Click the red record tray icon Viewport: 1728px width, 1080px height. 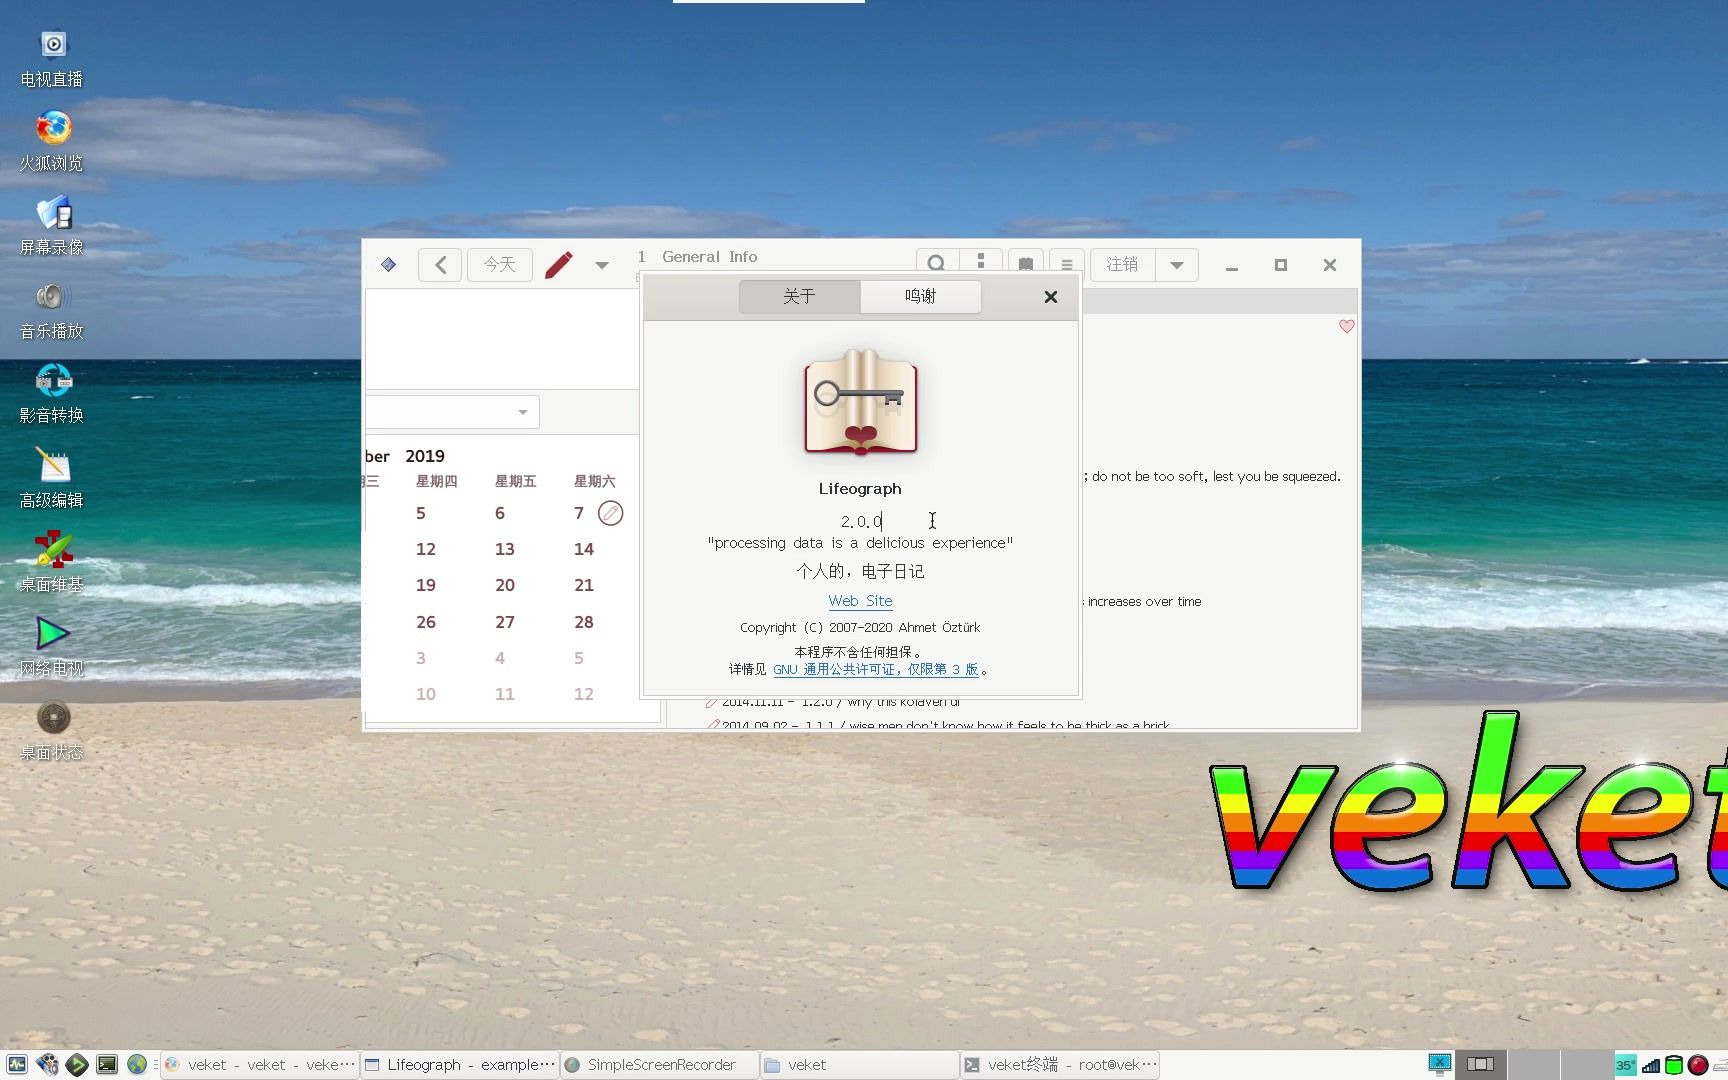click(x=1698, y=1065)
